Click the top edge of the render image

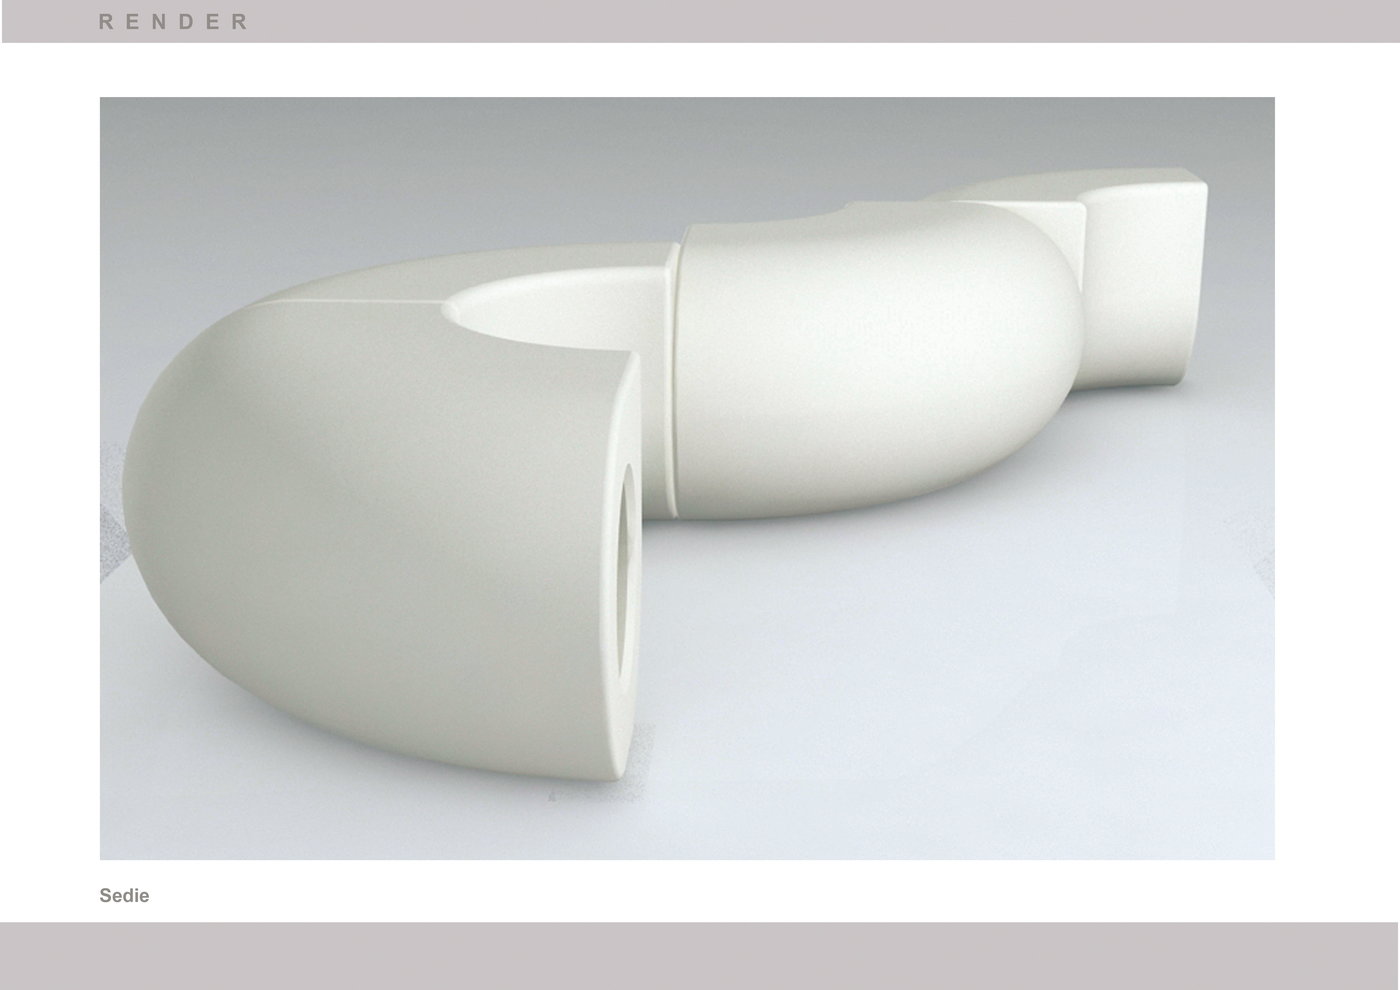687,98
